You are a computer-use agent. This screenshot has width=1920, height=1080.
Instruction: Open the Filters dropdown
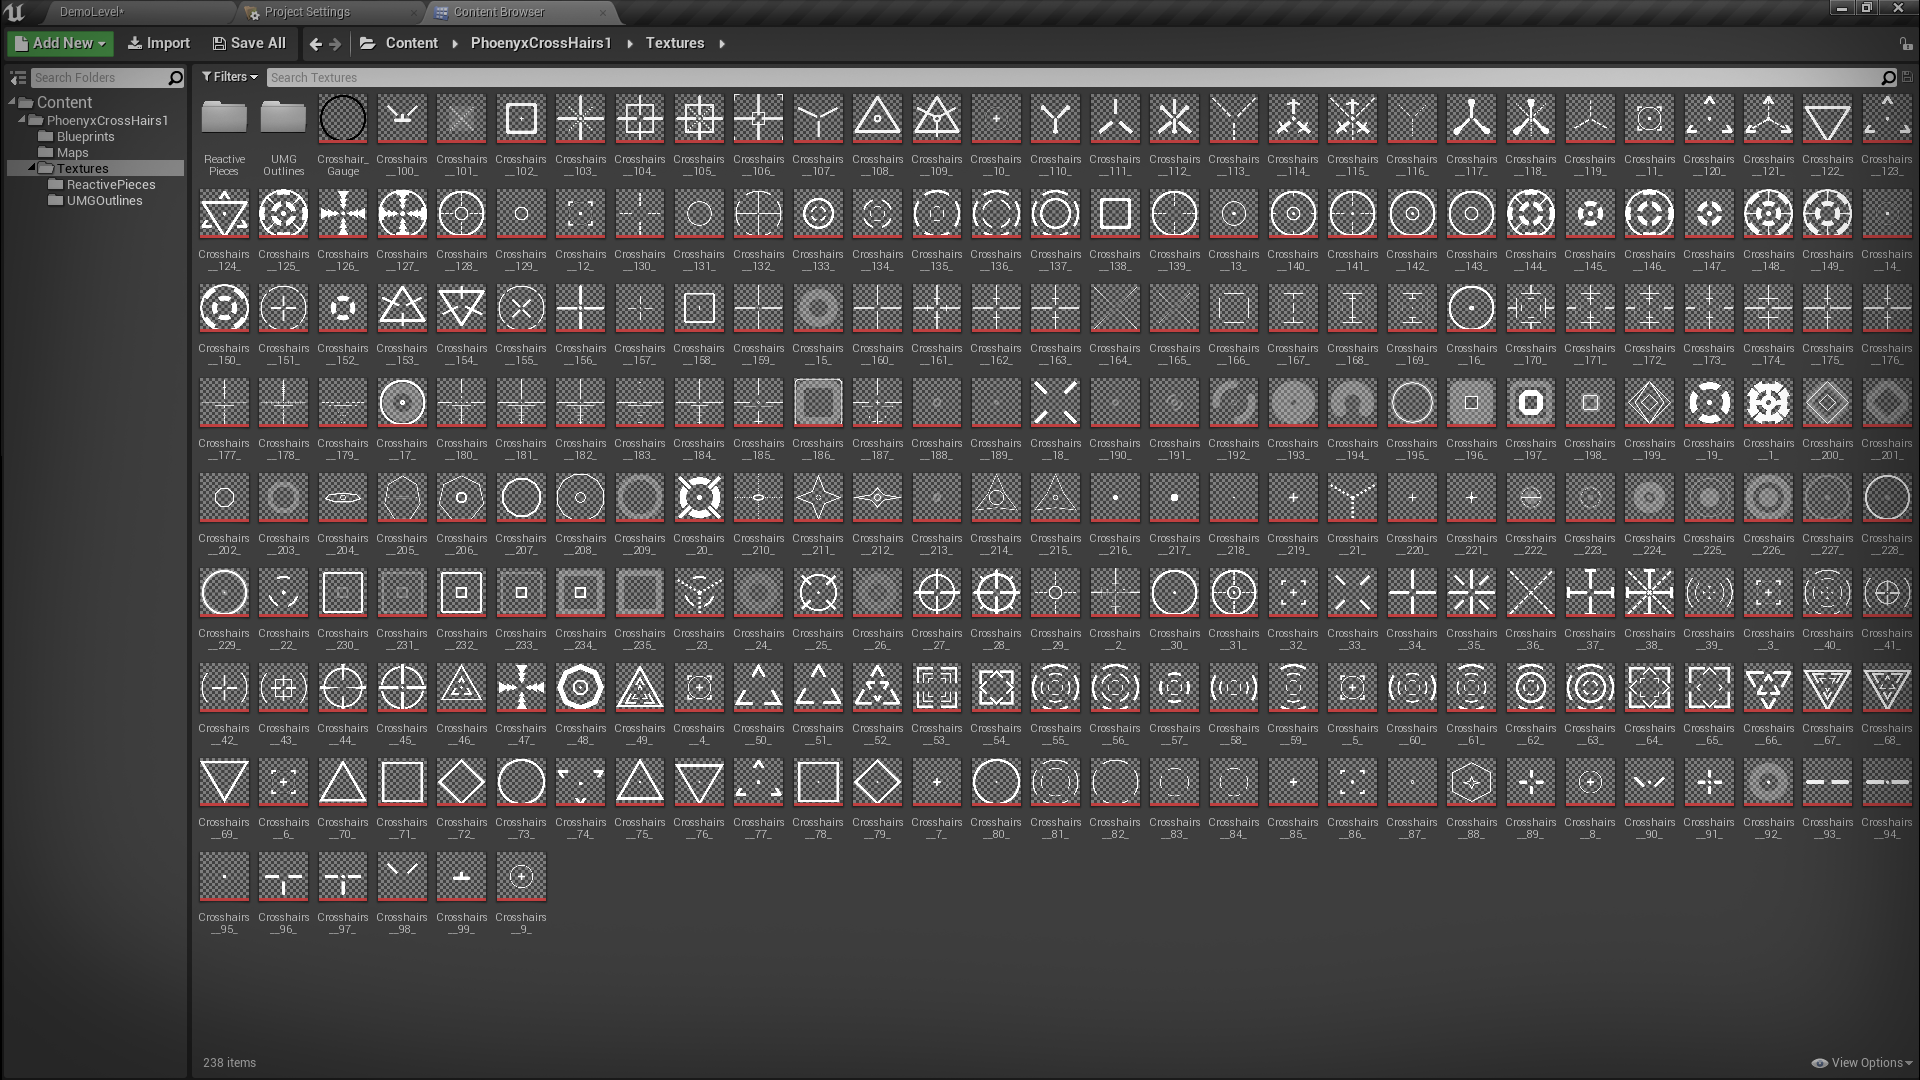[229, 77]
